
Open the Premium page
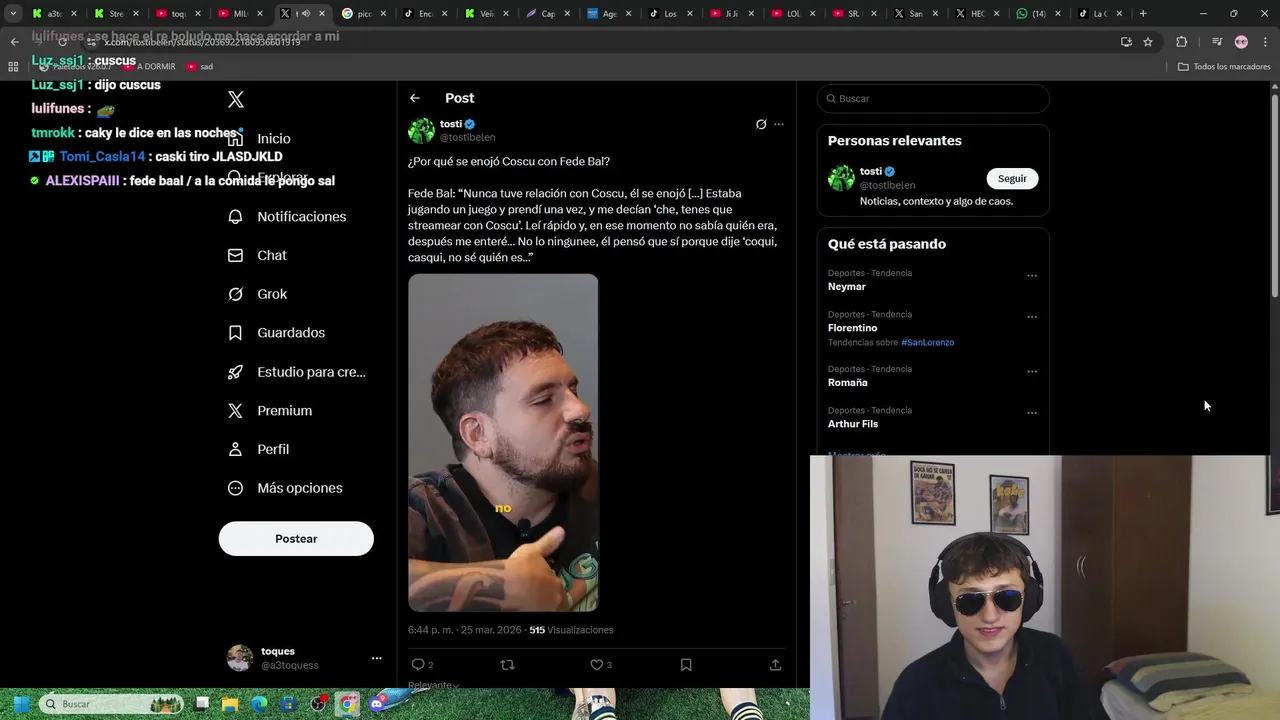[270, 411]
